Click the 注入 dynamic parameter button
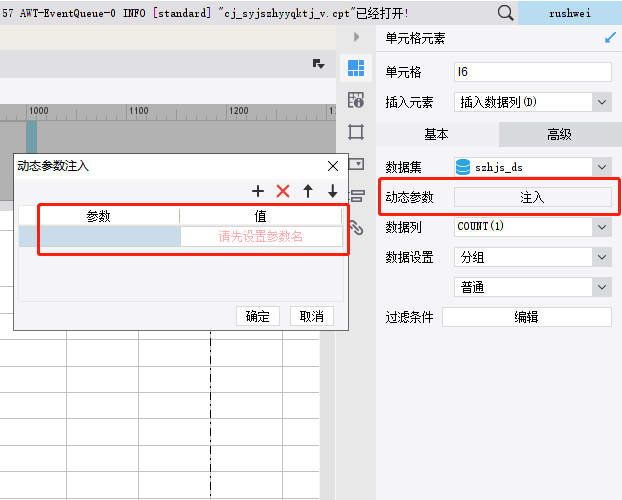Image resolution: width=622 pixels, height=500 pixels. [x=532, y=197]
